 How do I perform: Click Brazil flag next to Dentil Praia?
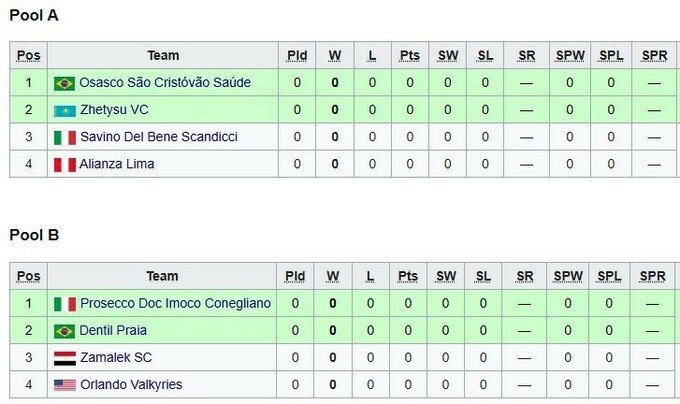pos(64,331)
